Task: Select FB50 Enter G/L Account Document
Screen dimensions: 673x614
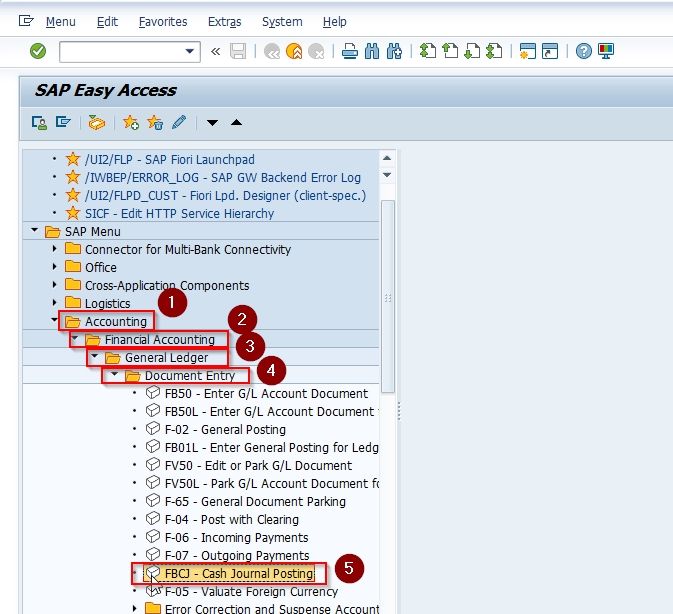Action: point(266,393)
